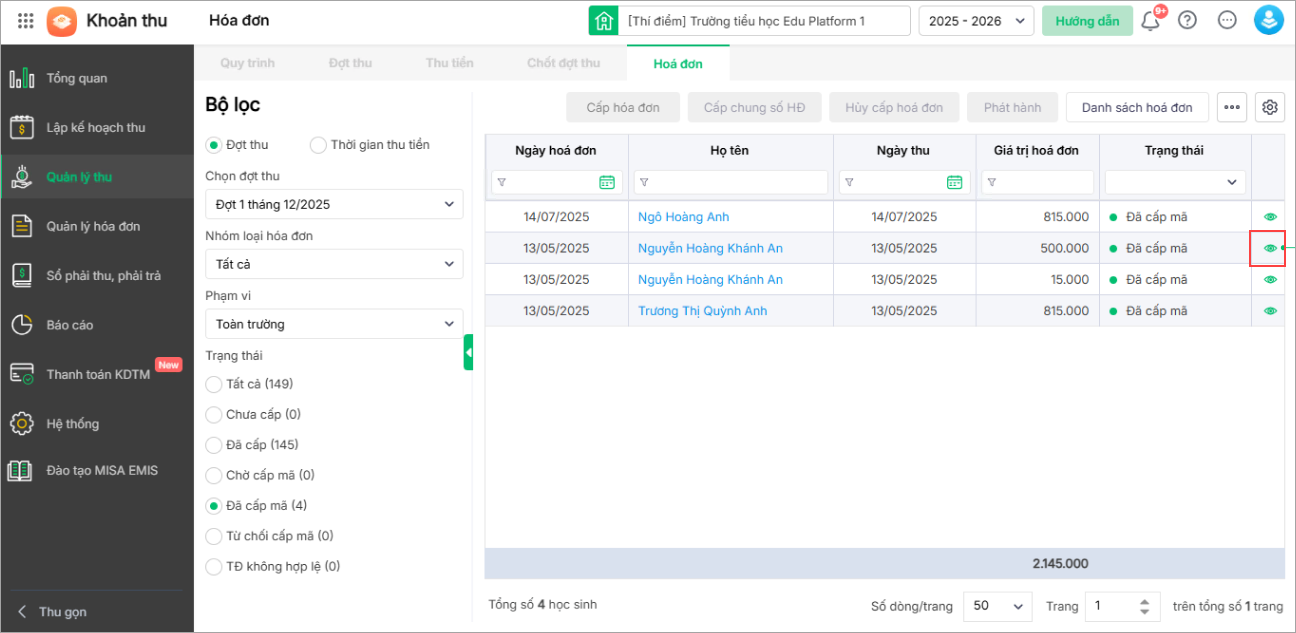Image resolution: width=1296 pixels, height=633 pixels.
Task: Choose the Đã cấp (145) status
Action: (x=214, y=445)
